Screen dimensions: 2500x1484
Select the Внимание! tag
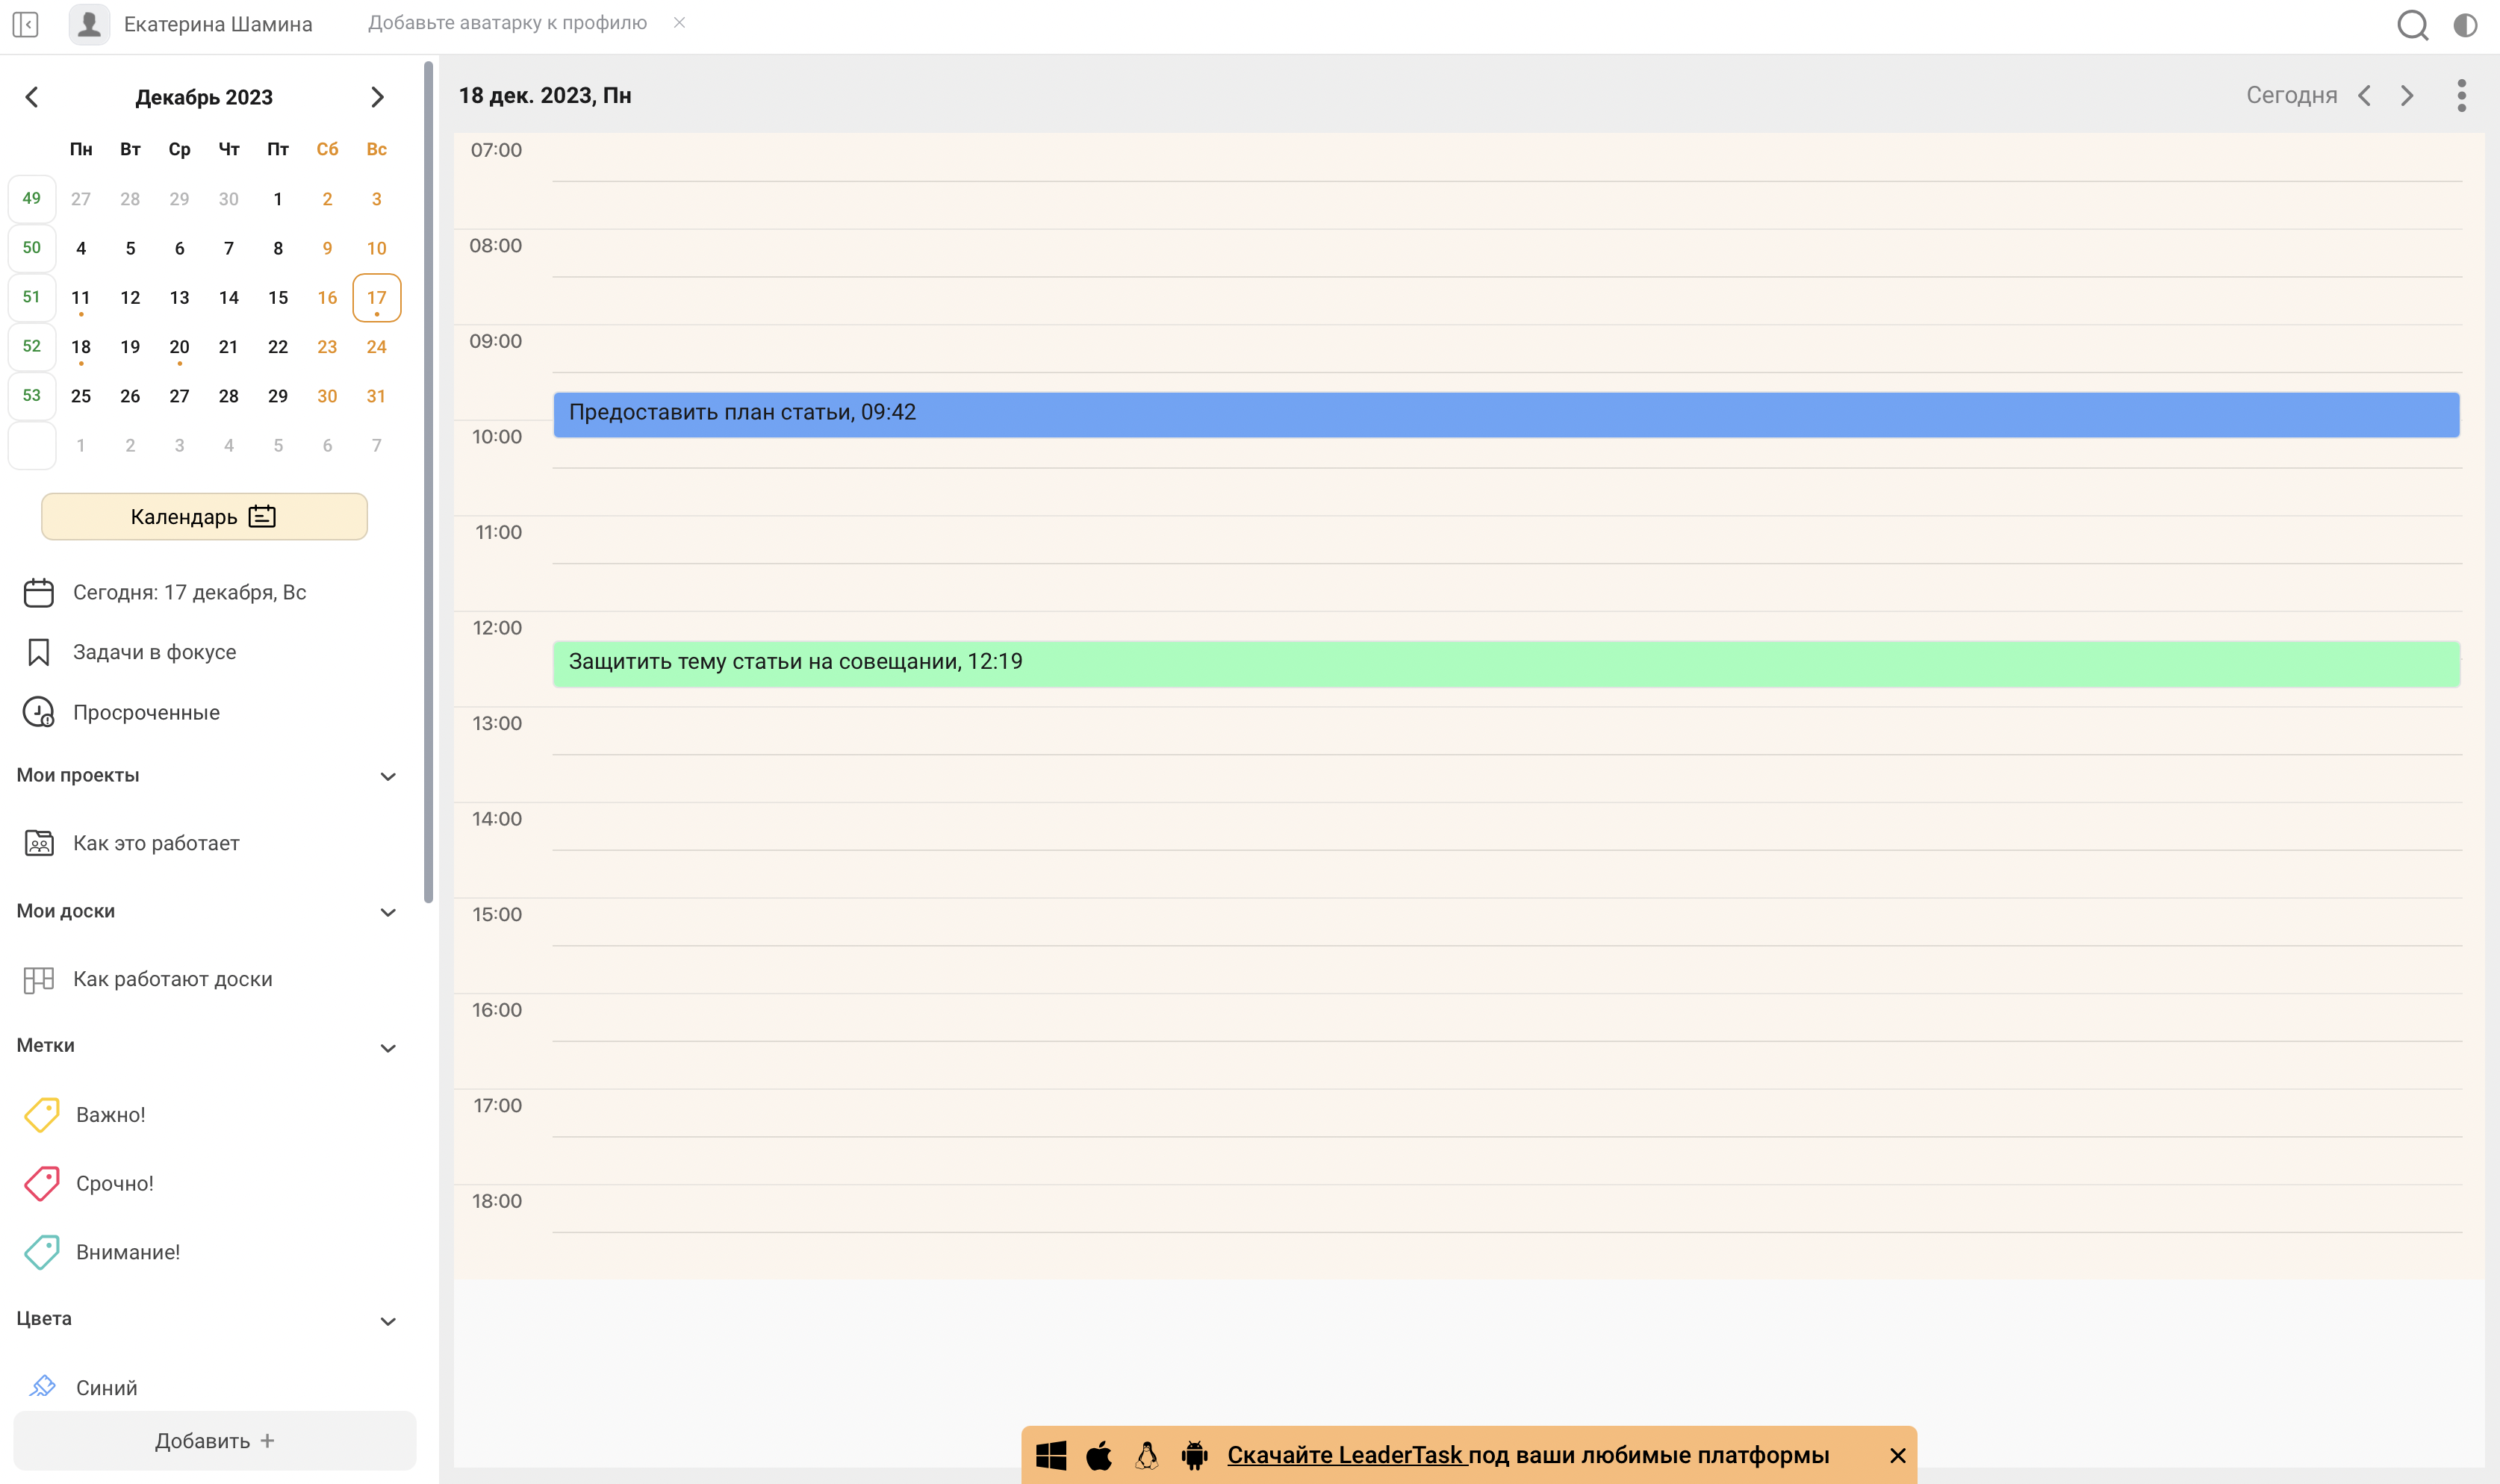point(127,1252)
